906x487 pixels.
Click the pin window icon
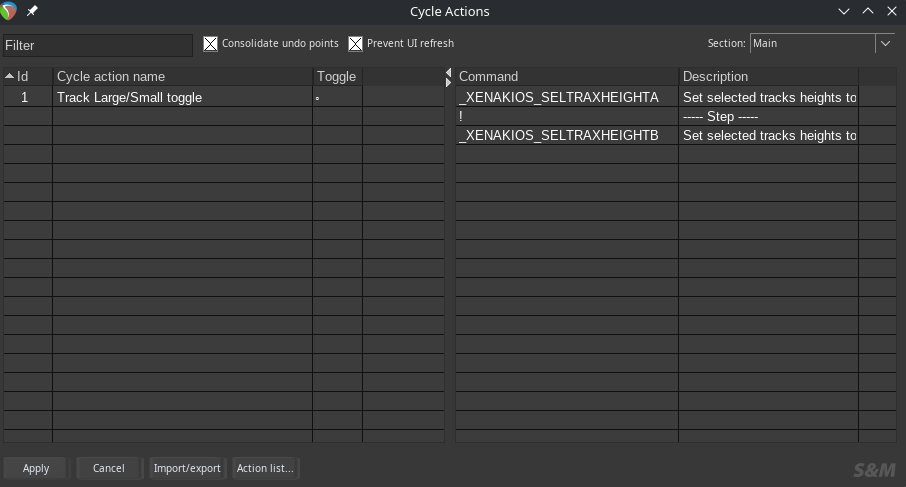point(32,11)
